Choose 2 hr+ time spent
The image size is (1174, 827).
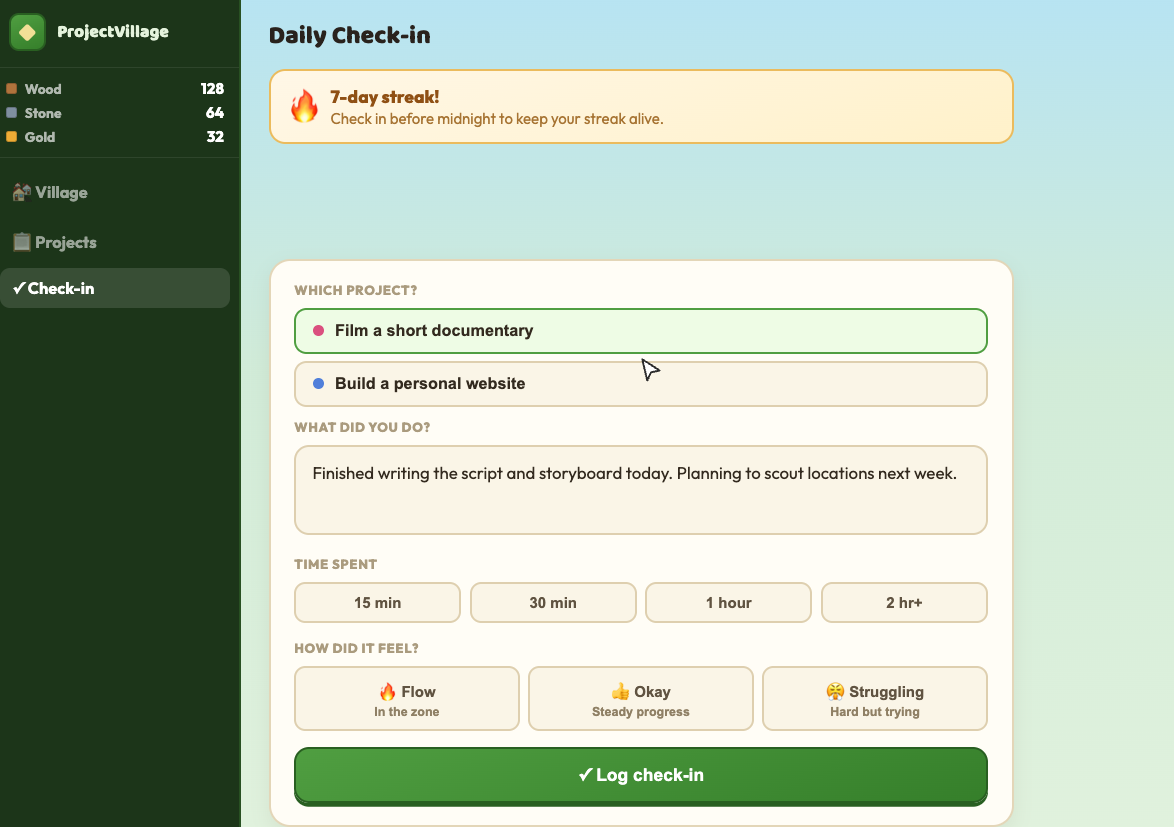[x=904, y=602]
